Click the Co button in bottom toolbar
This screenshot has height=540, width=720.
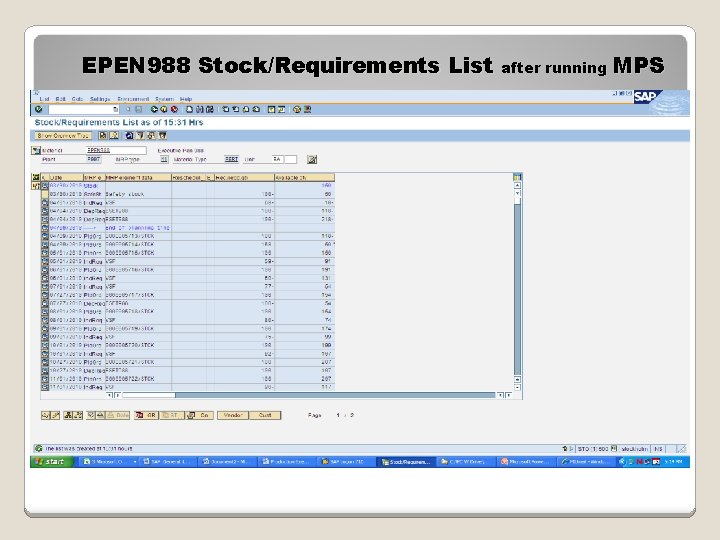(200, 415)
